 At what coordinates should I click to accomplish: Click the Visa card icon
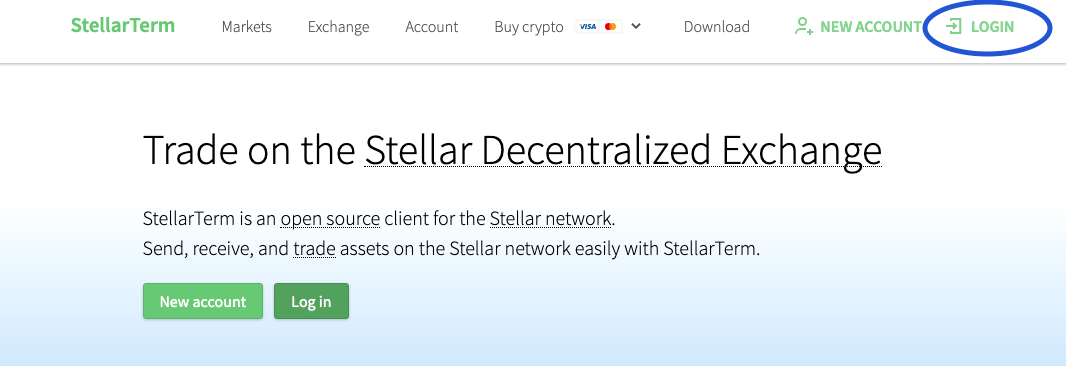(587, 27)
